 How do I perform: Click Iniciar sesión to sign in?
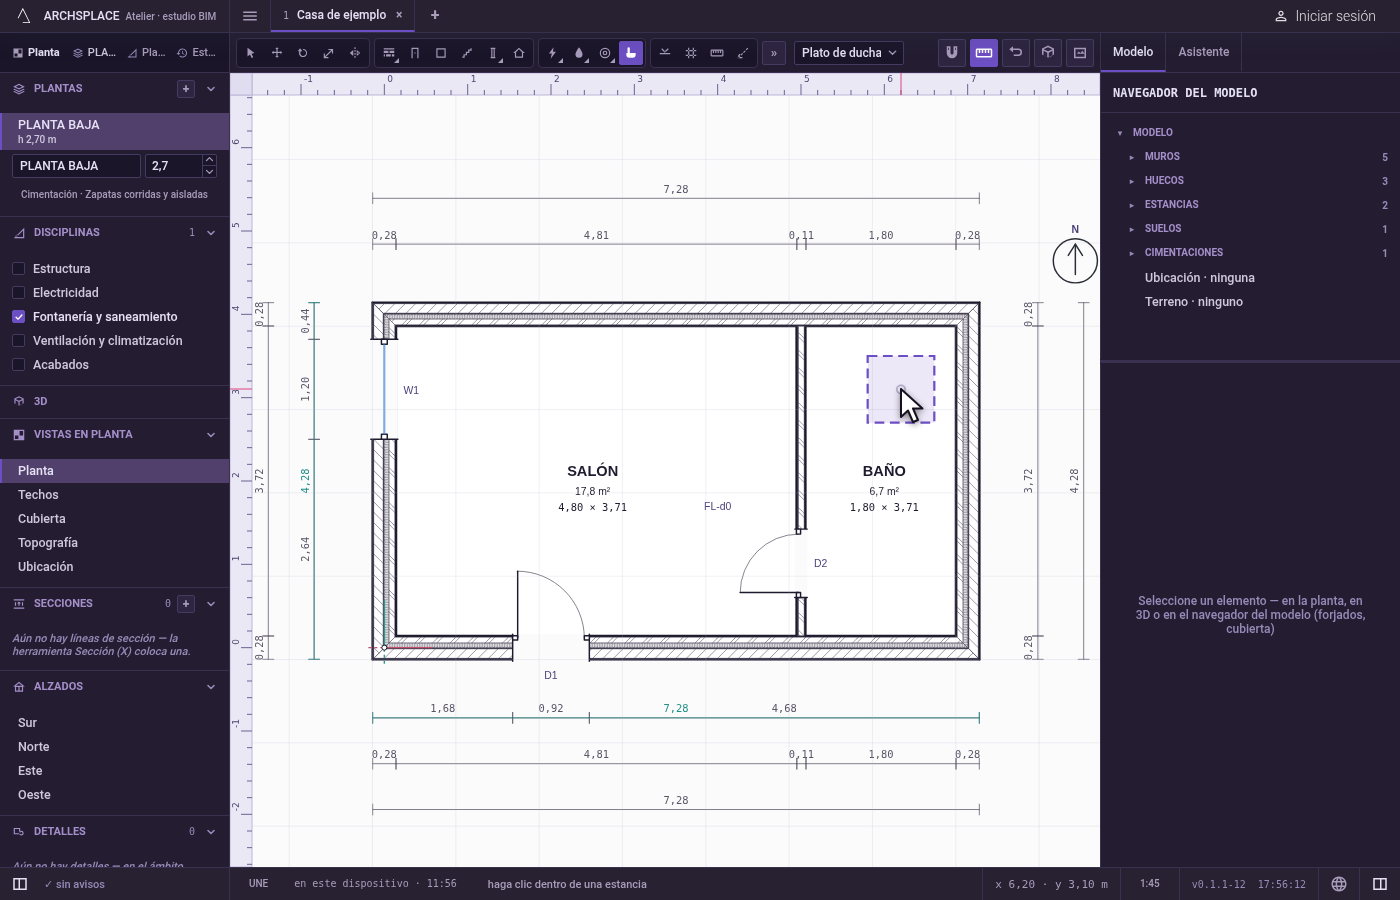click(x=1325, y=16)
